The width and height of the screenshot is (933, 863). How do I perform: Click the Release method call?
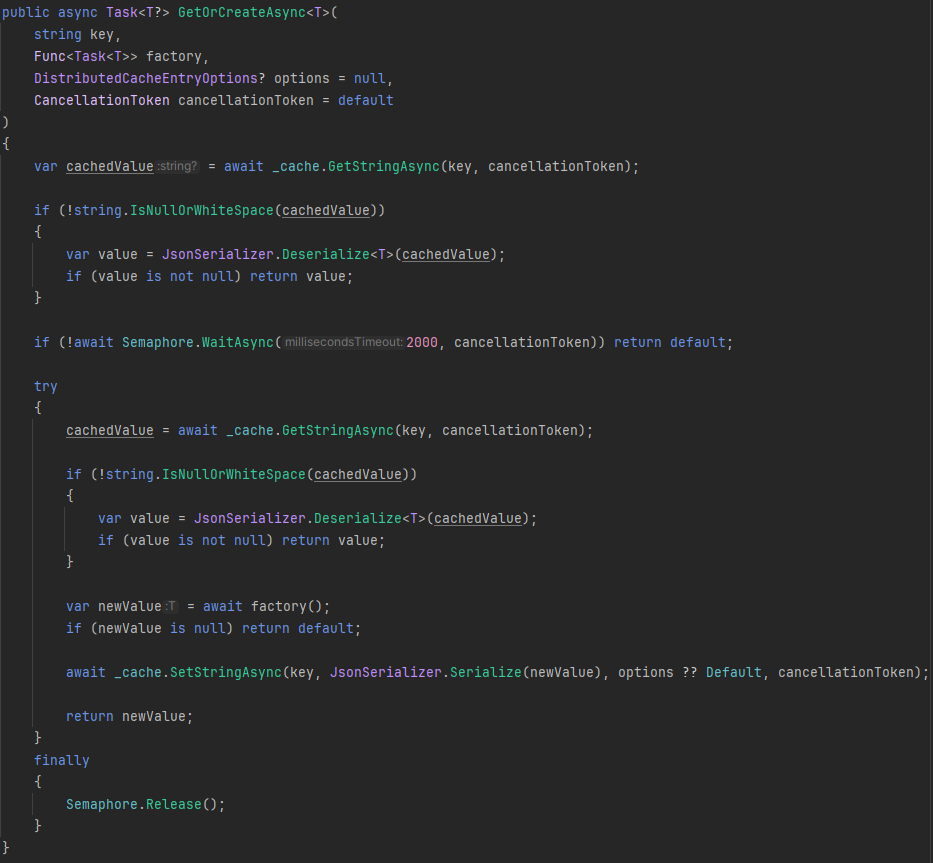click(x=174, y=805)
